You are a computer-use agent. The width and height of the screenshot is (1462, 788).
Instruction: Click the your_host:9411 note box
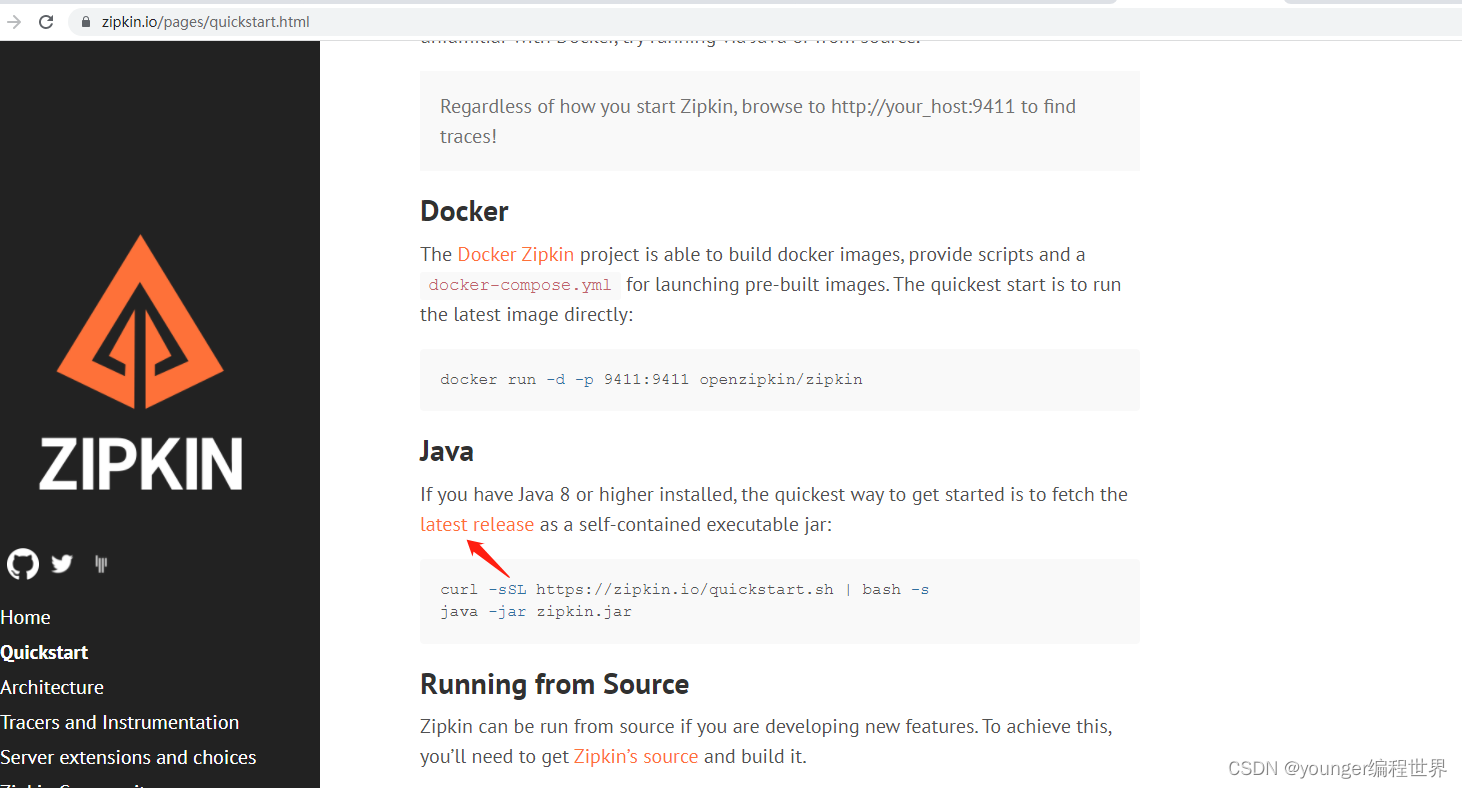pos(780,121)
